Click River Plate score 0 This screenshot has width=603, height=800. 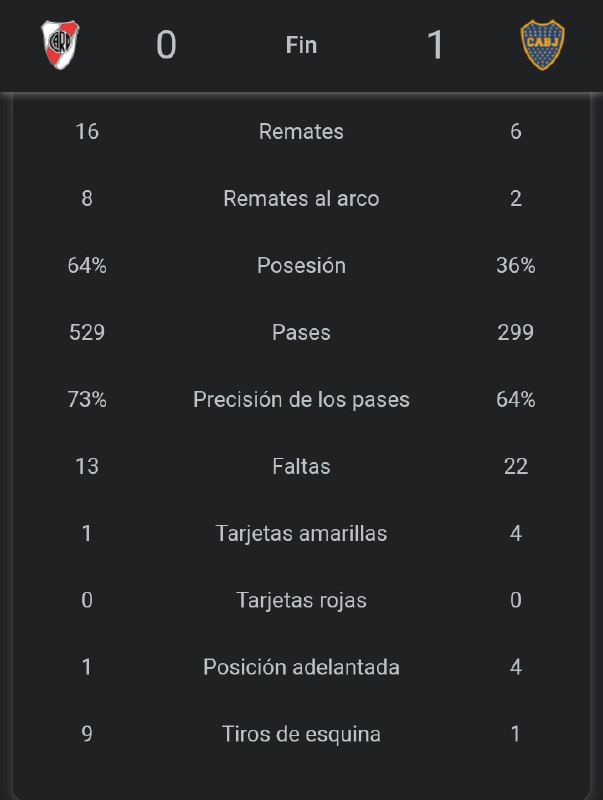[x=166, y=45]
